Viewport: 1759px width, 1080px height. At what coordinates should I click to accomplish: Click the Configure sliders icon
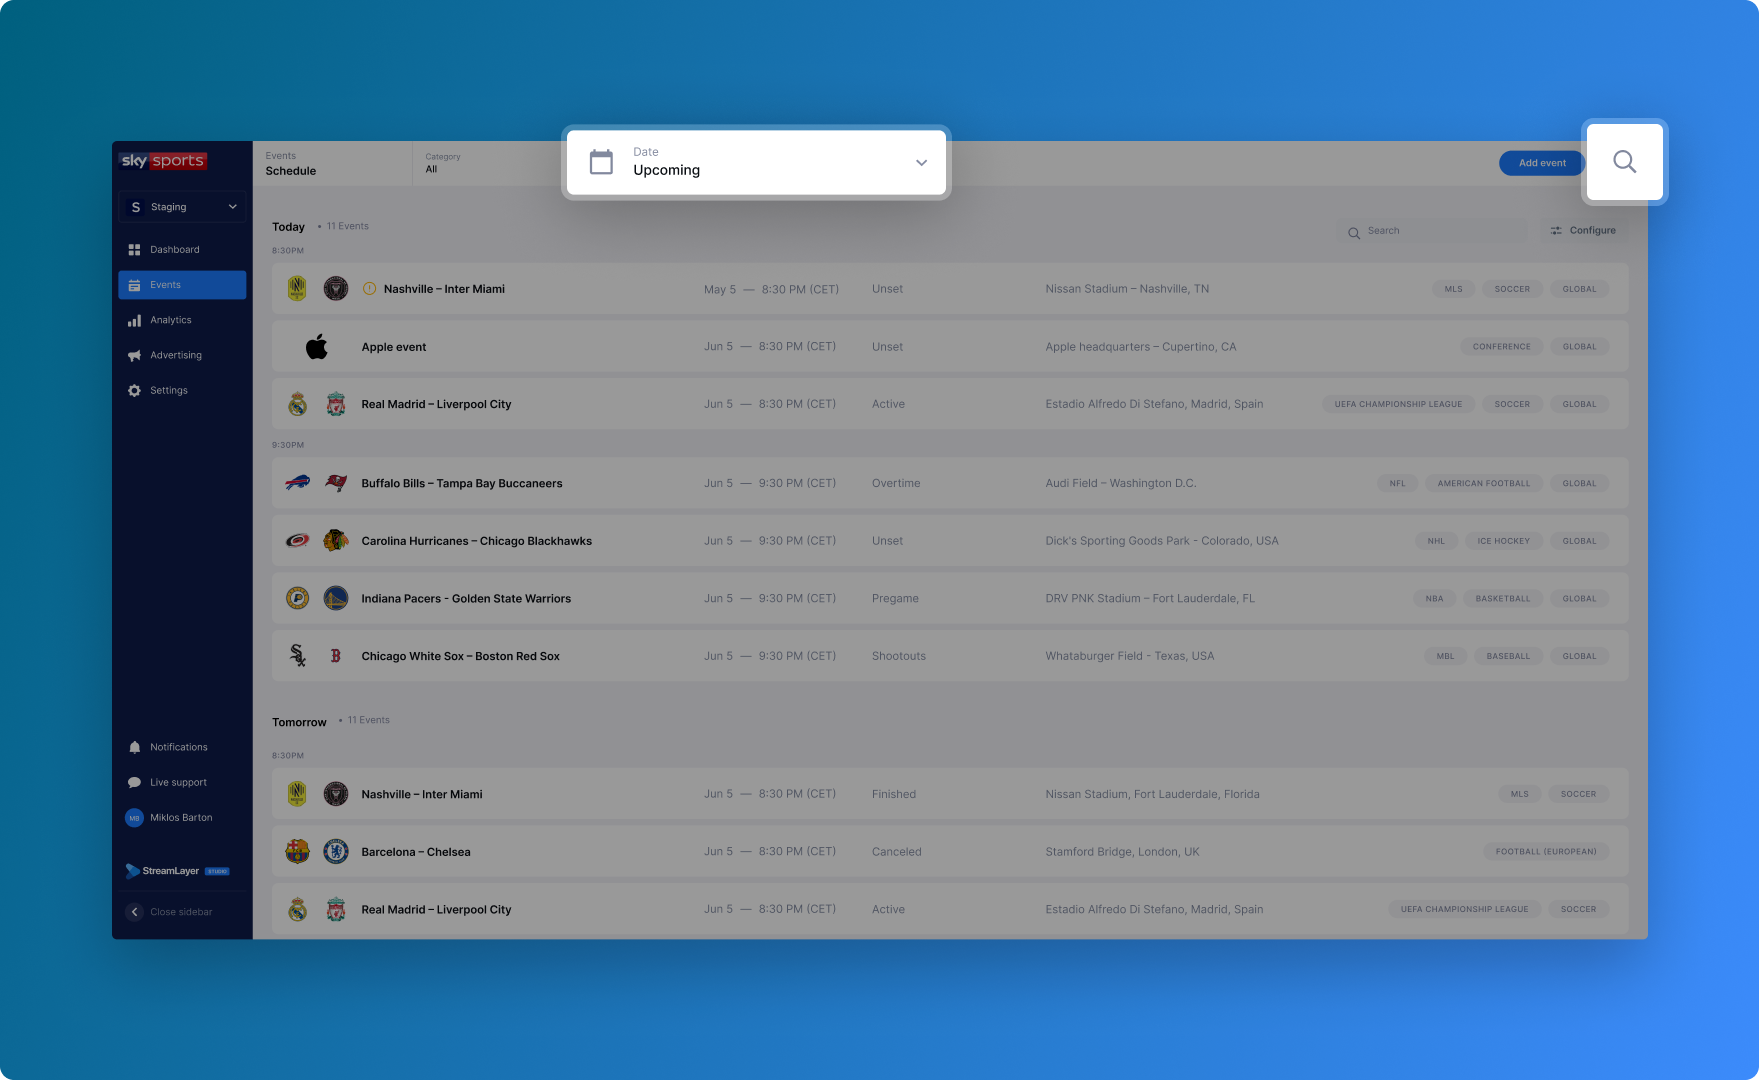1556,231
